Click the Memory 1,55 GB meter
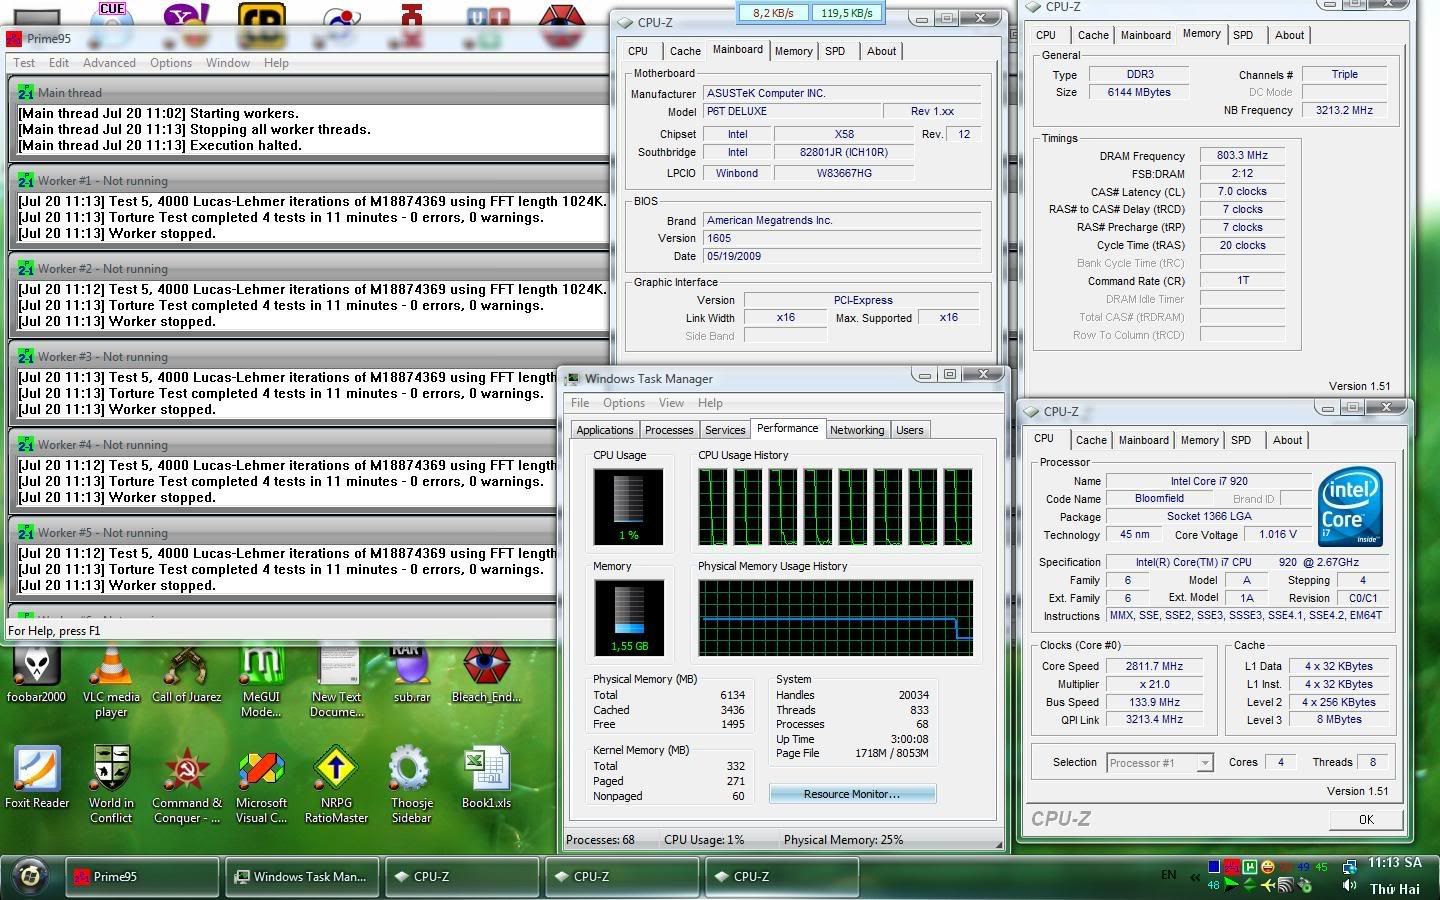This screenshot has height=900, width=1440. [x=629, y=618]
